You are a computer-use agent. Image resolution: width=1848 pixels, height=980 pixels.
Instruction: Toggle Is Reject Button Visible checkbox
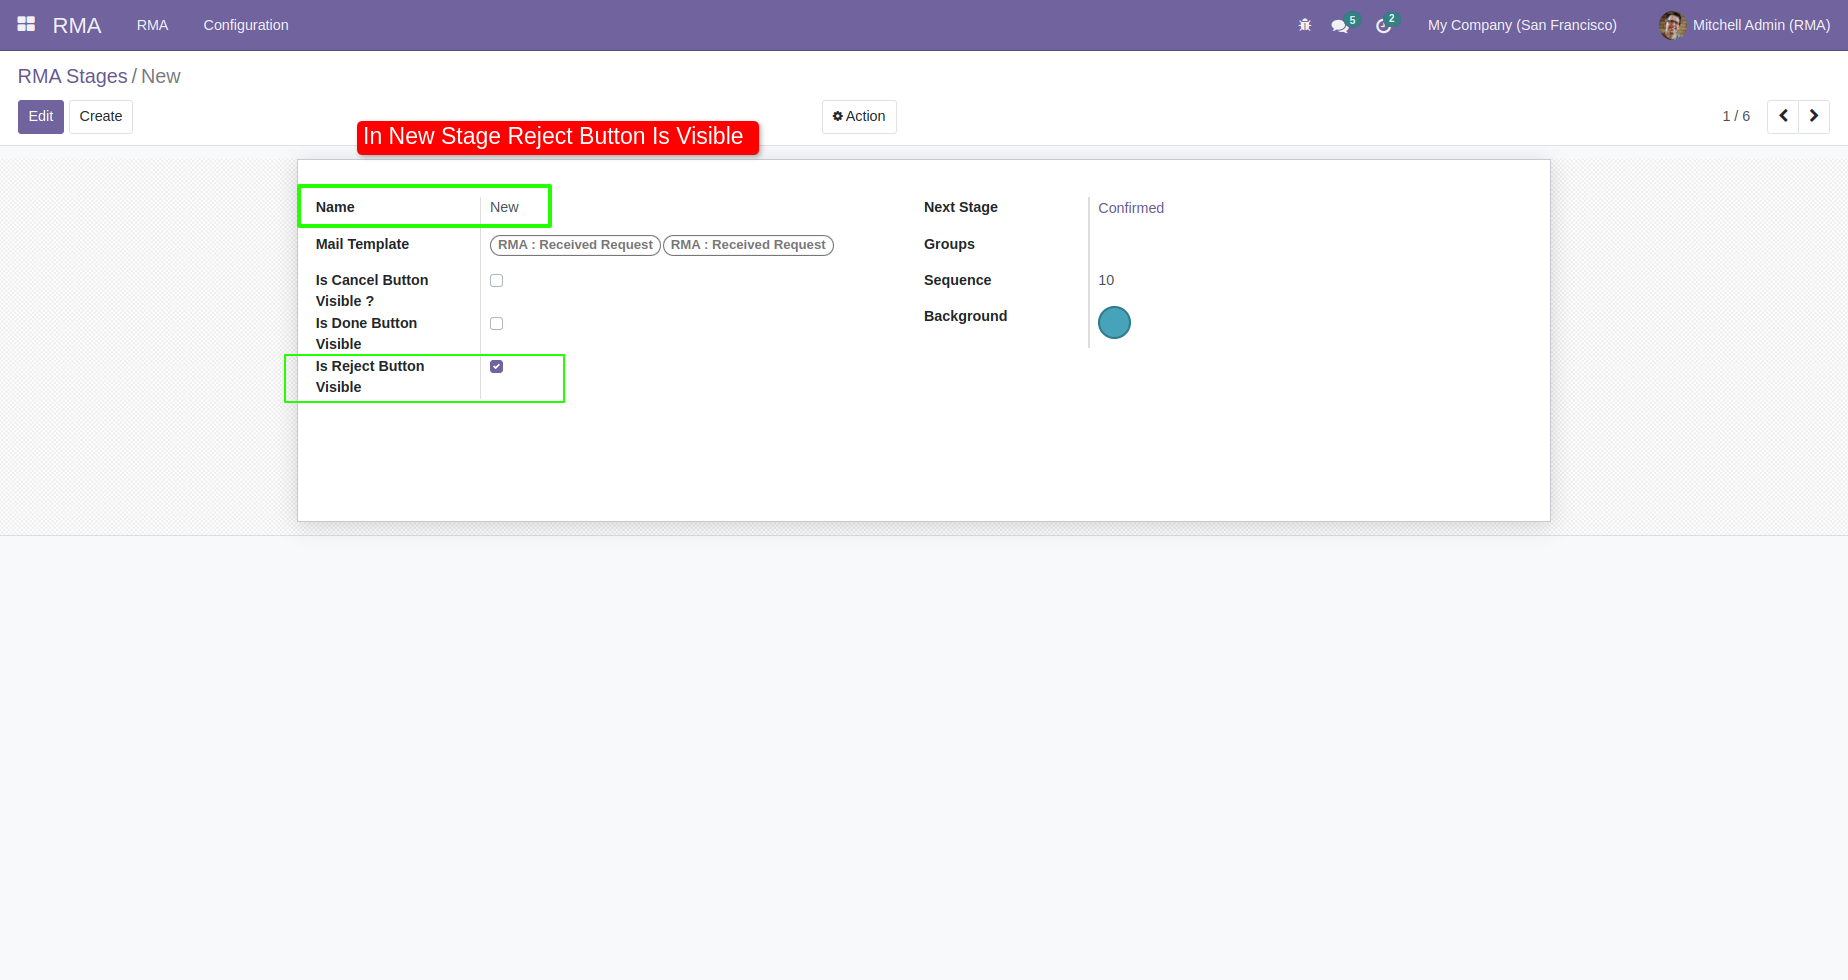[x=496, y=366]
